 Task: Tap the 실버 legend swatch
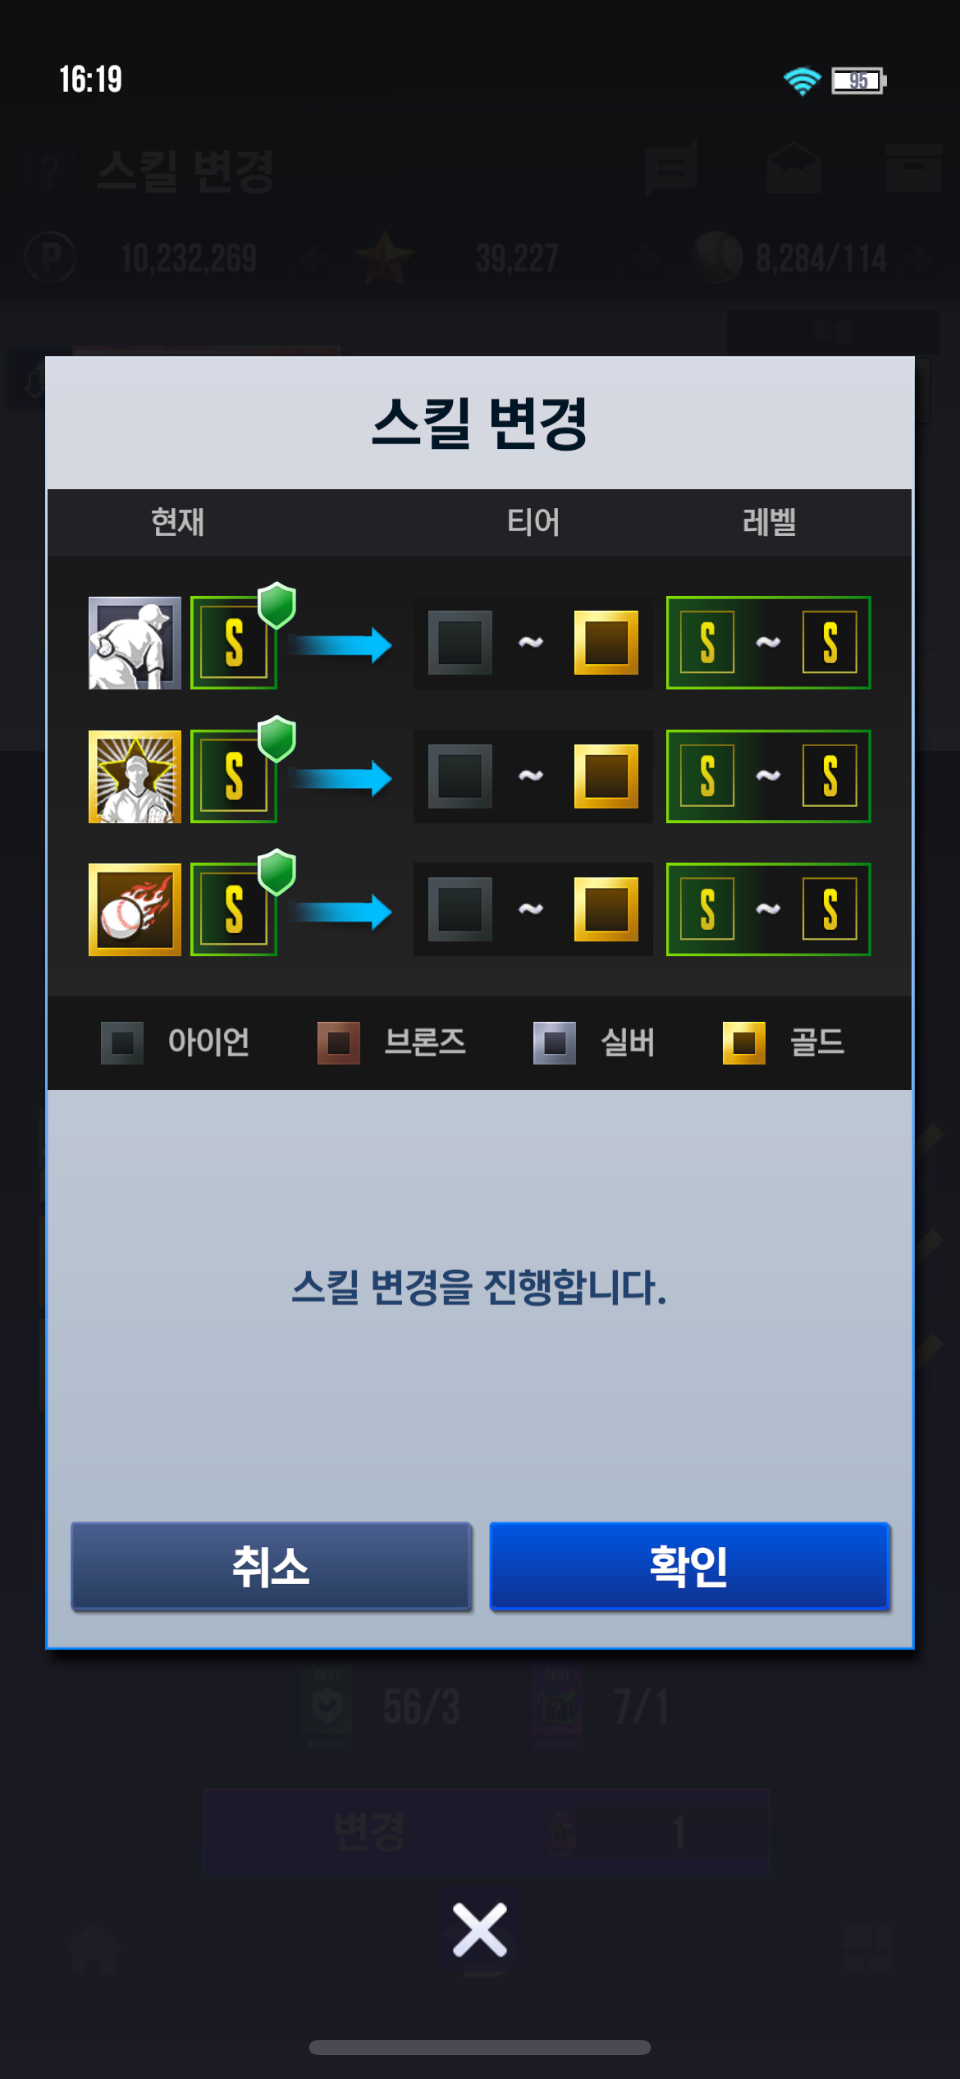coord(554,1043)
